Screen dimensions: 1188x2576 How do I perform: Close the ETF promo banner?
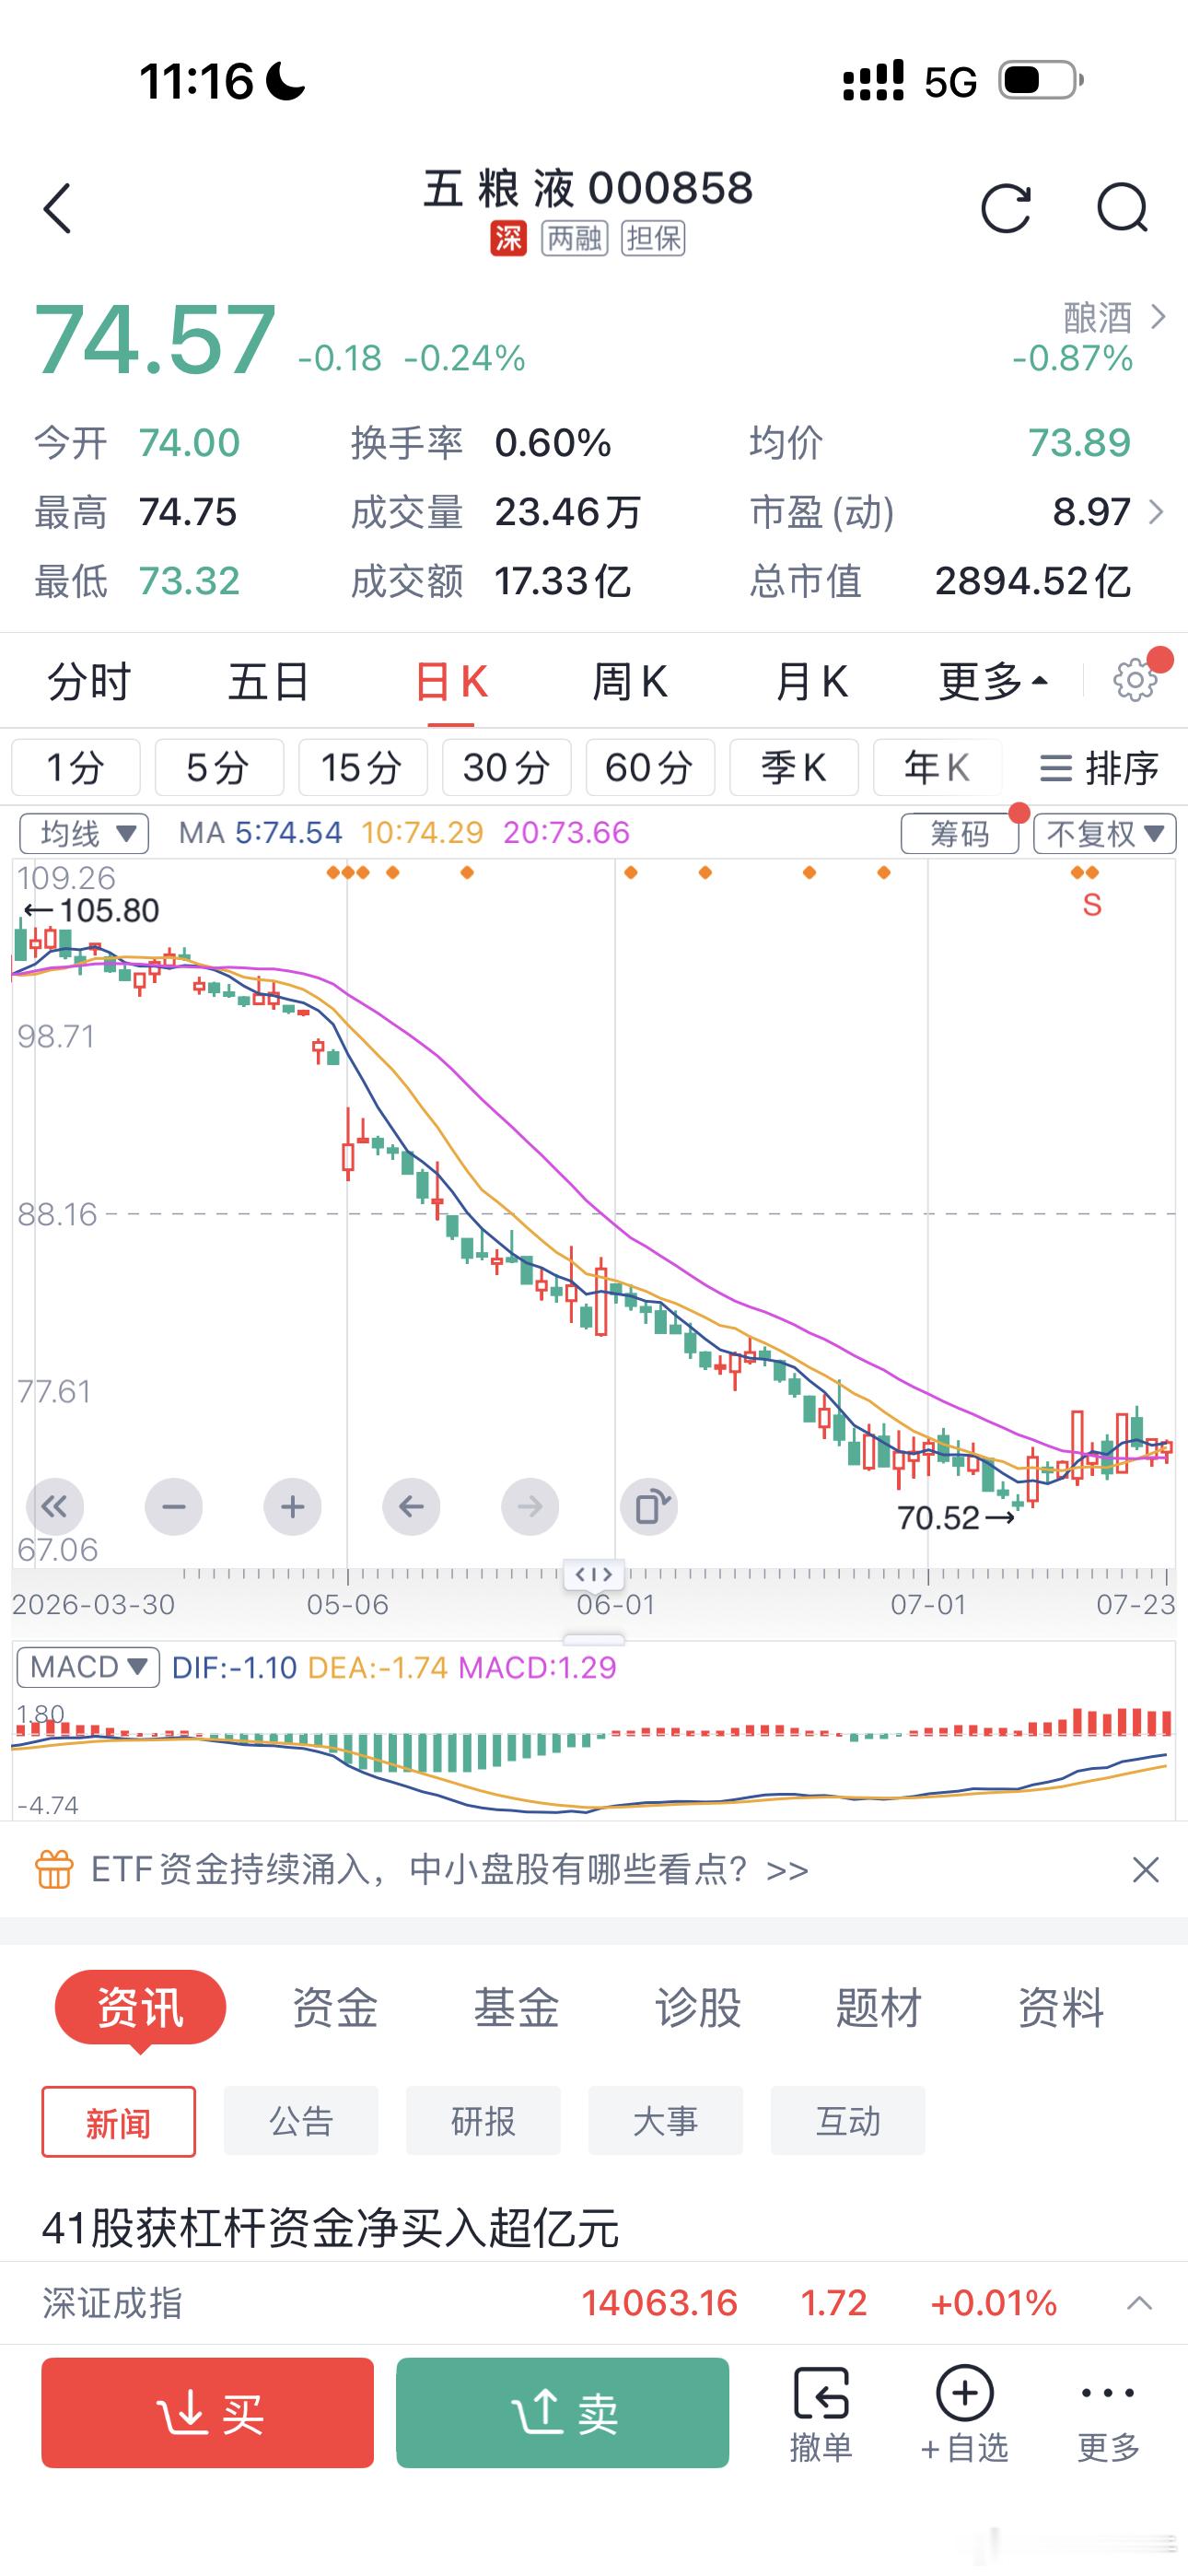(1145, 1869)
